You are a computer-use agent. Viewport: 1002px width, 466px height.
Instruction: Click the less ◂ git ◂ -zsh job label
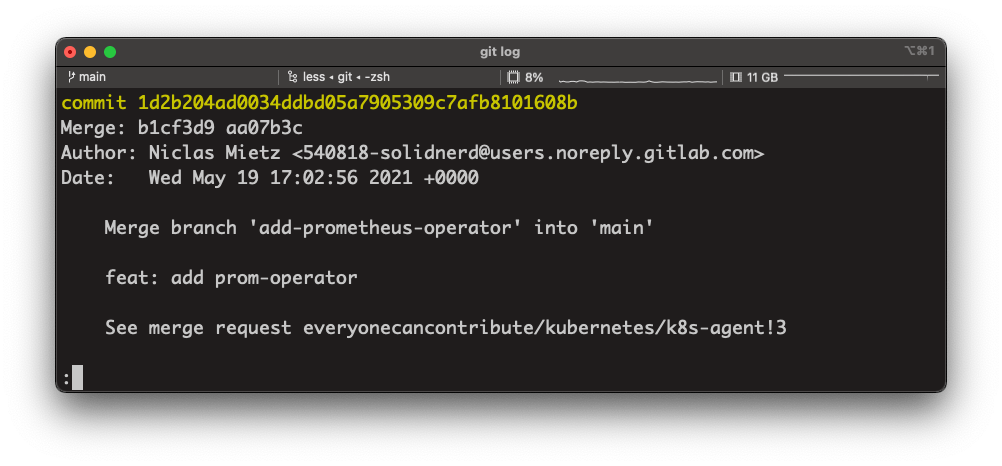coord(346,77)
